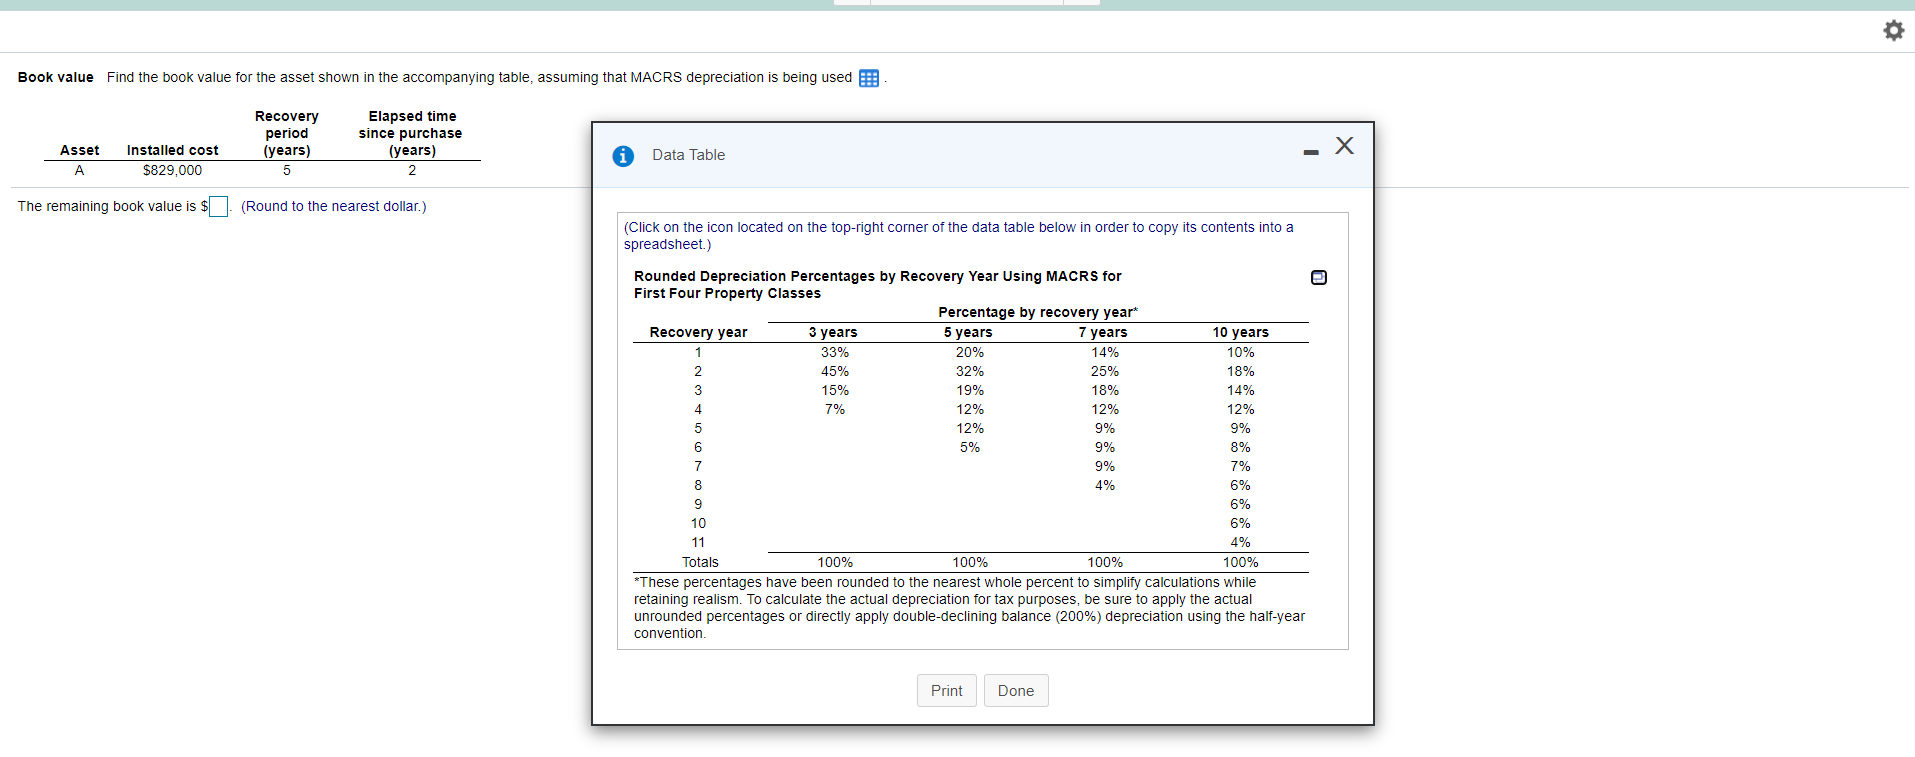The width and height of the screenshot is (1915, 757).
Task: Click the "The remaining book value is $" label
Action: coord(112,206)
